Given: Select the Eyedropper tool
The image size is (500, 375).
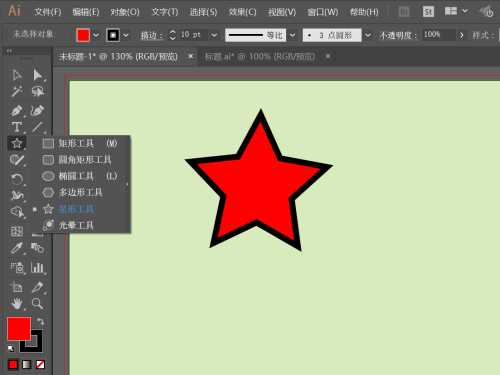Looking at the screenshot, I should point(17,248).
